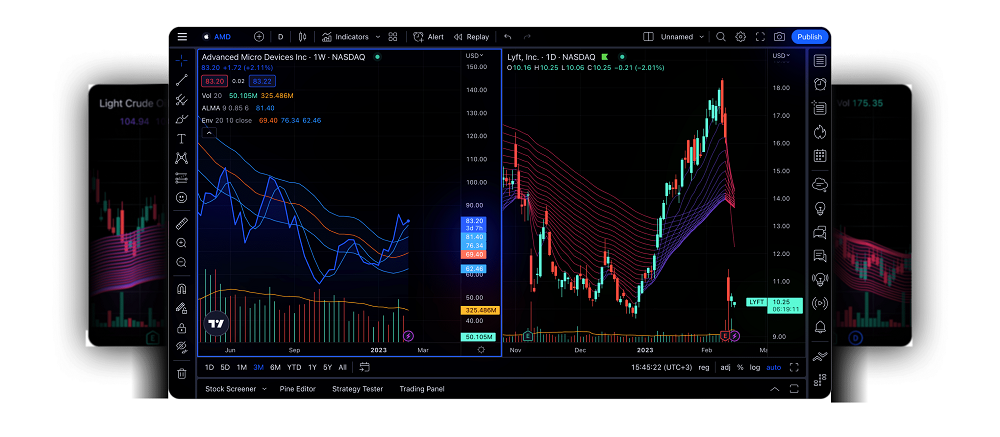This screenshot has width=1000, height=437.
Task: Open the Pine Editor tab
Action: coord(297,389)
